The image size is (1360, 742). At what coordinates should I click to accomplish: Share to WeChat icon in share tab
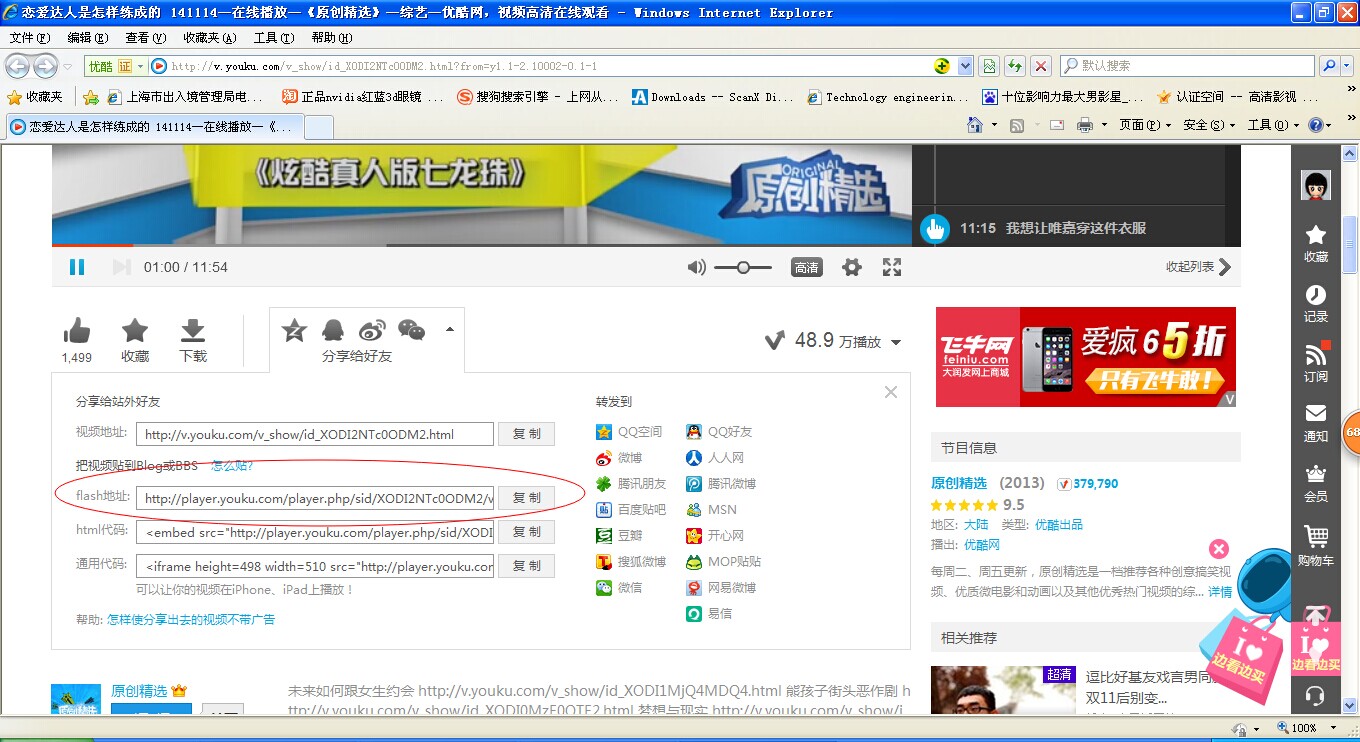coord(411,330)
